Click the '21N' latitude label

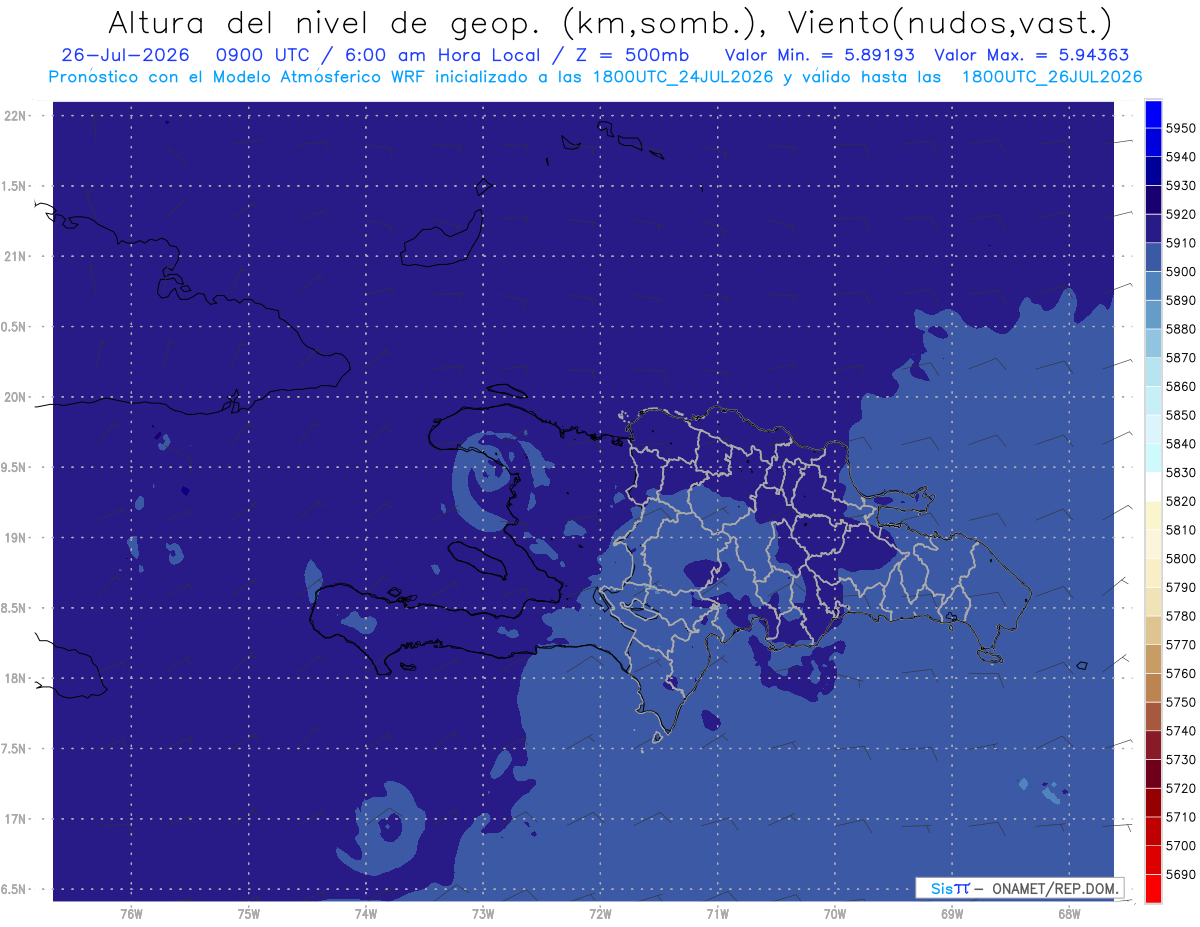[x=15, y=256]
